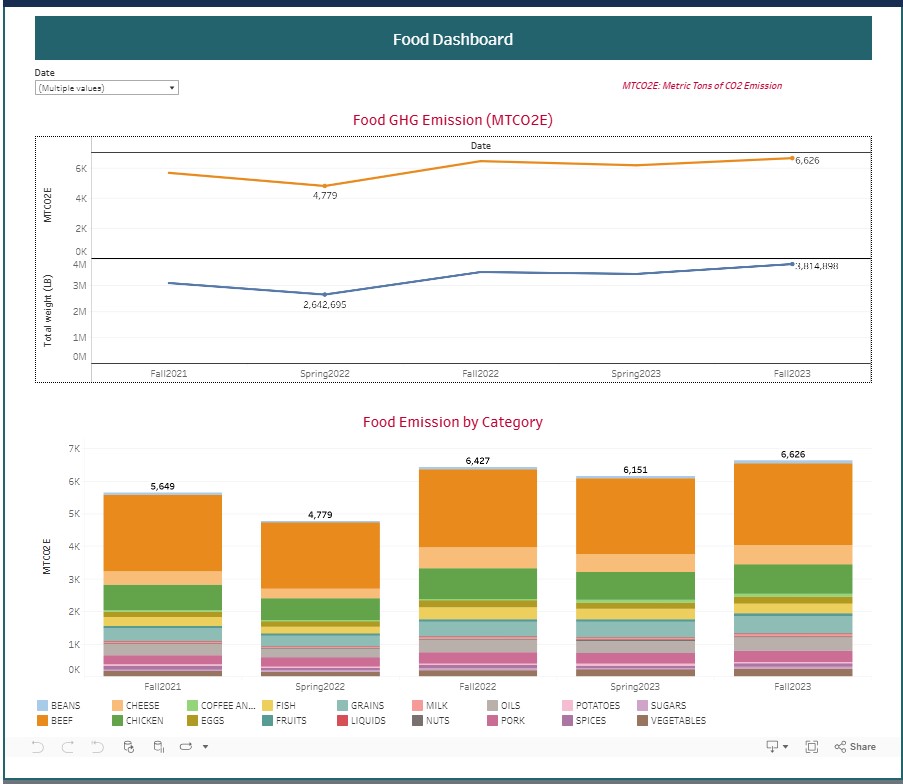Click the Food Dashboard title banner
This screenshot has width=903, height=784.
[x=453, y=40]
